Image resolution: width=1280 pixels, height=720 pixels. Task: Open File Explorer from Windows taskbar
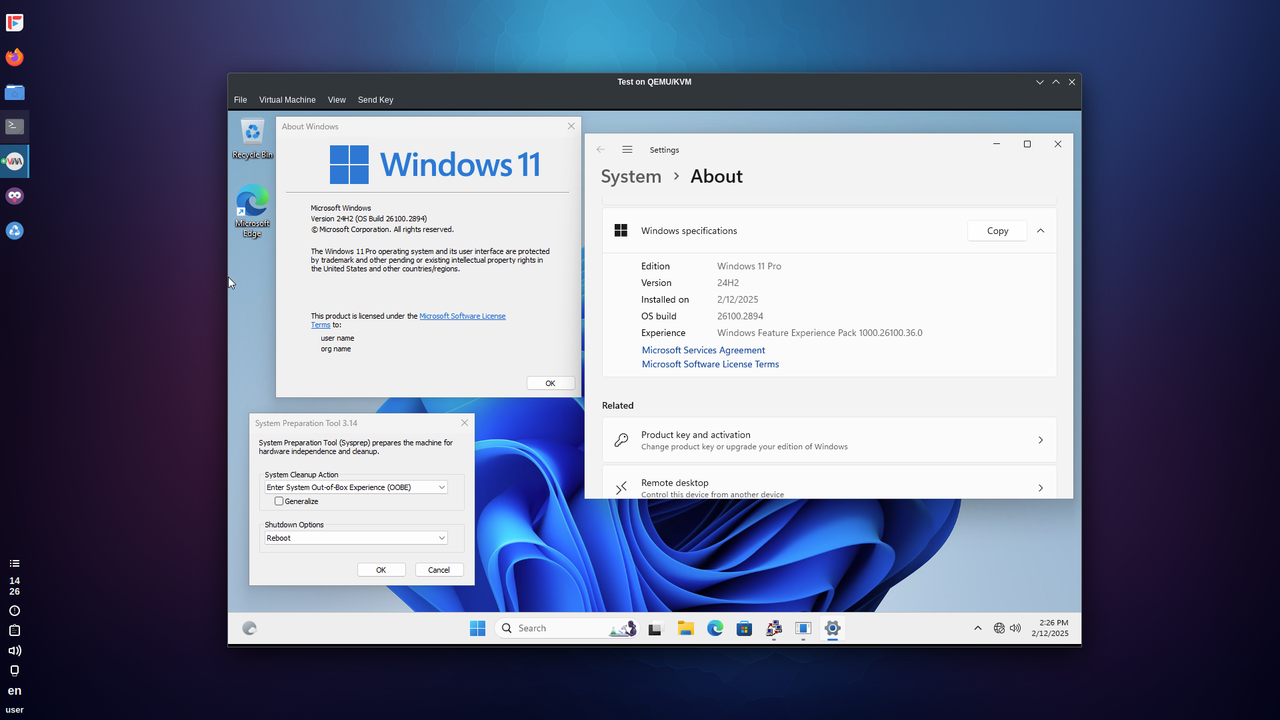(x=685, y=629)
